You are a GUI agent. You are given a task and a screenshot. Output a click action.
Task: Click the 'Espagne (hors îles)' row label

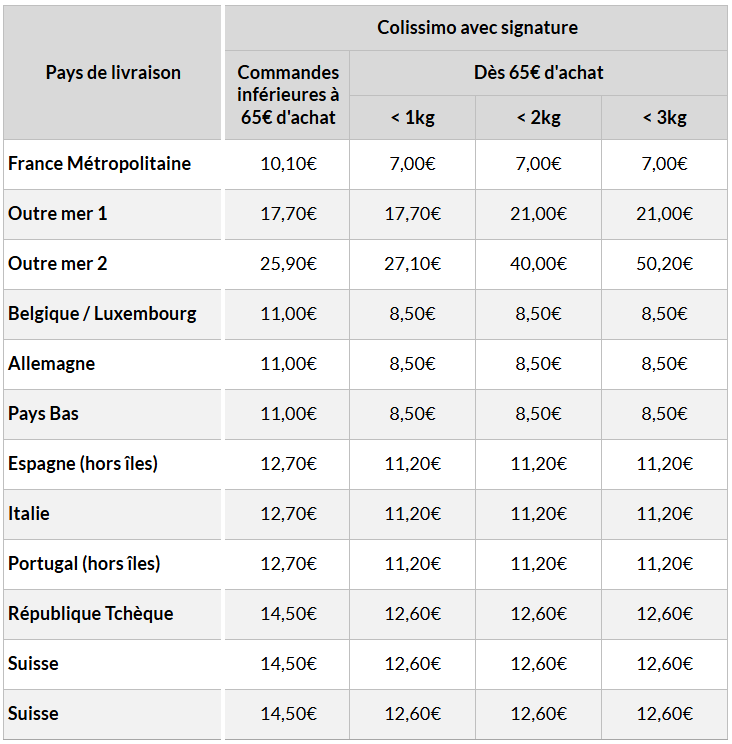[83, 464]
